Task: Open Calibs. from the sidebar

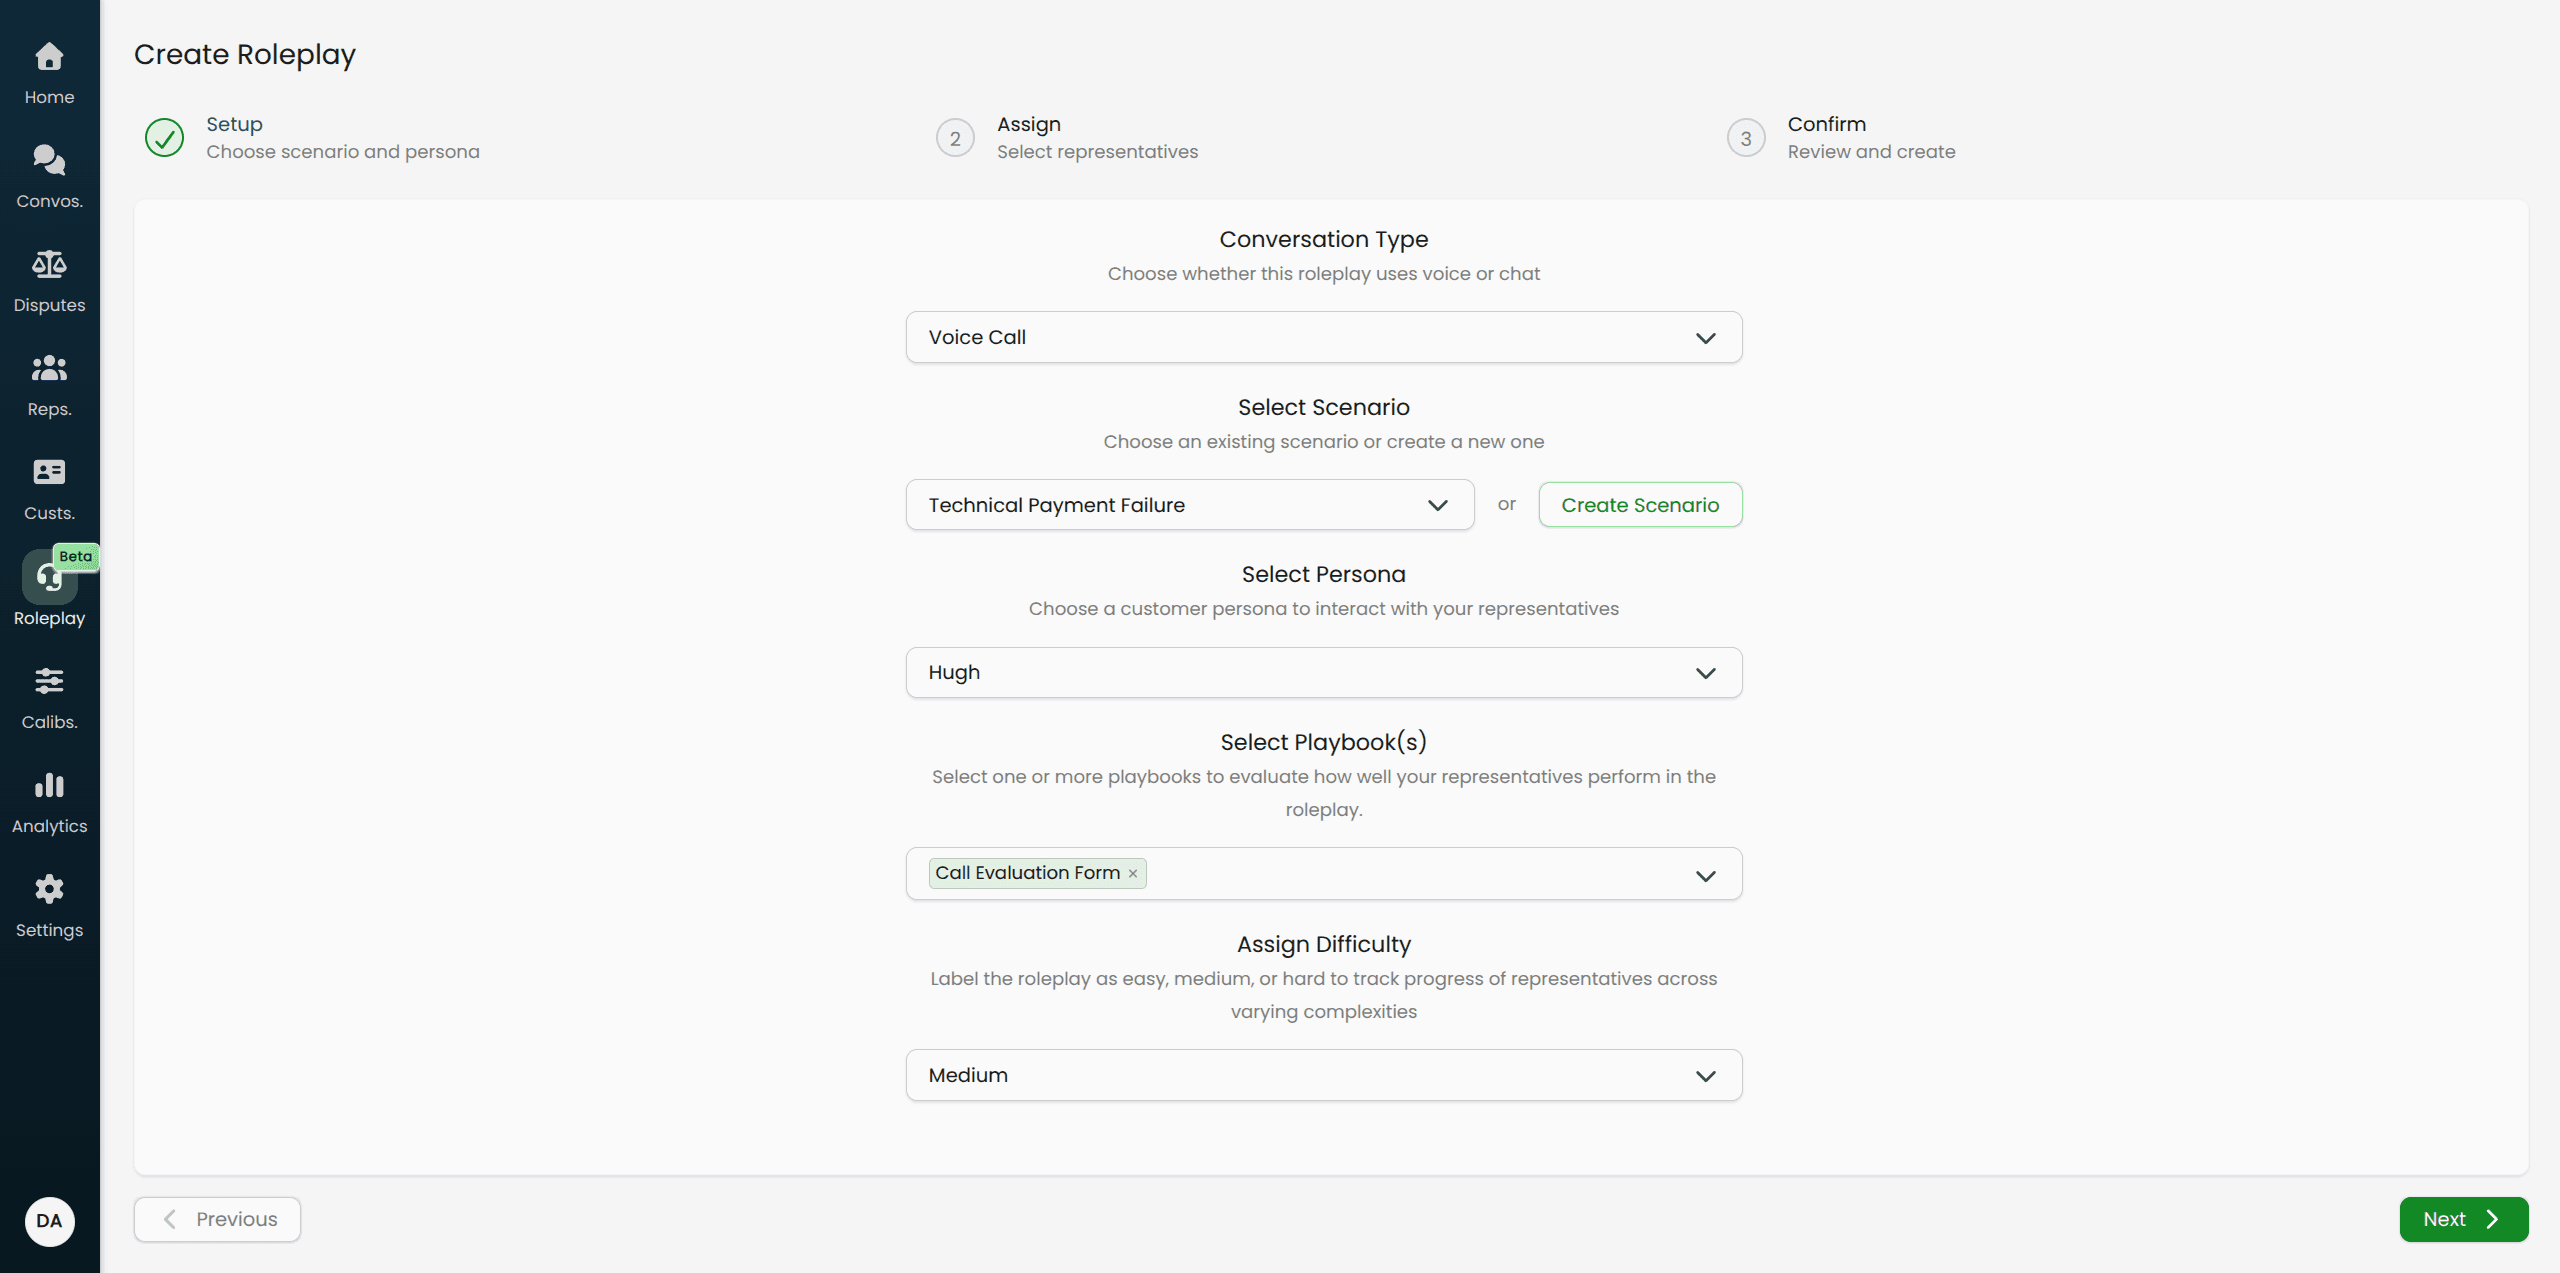Action: point(49,696)
